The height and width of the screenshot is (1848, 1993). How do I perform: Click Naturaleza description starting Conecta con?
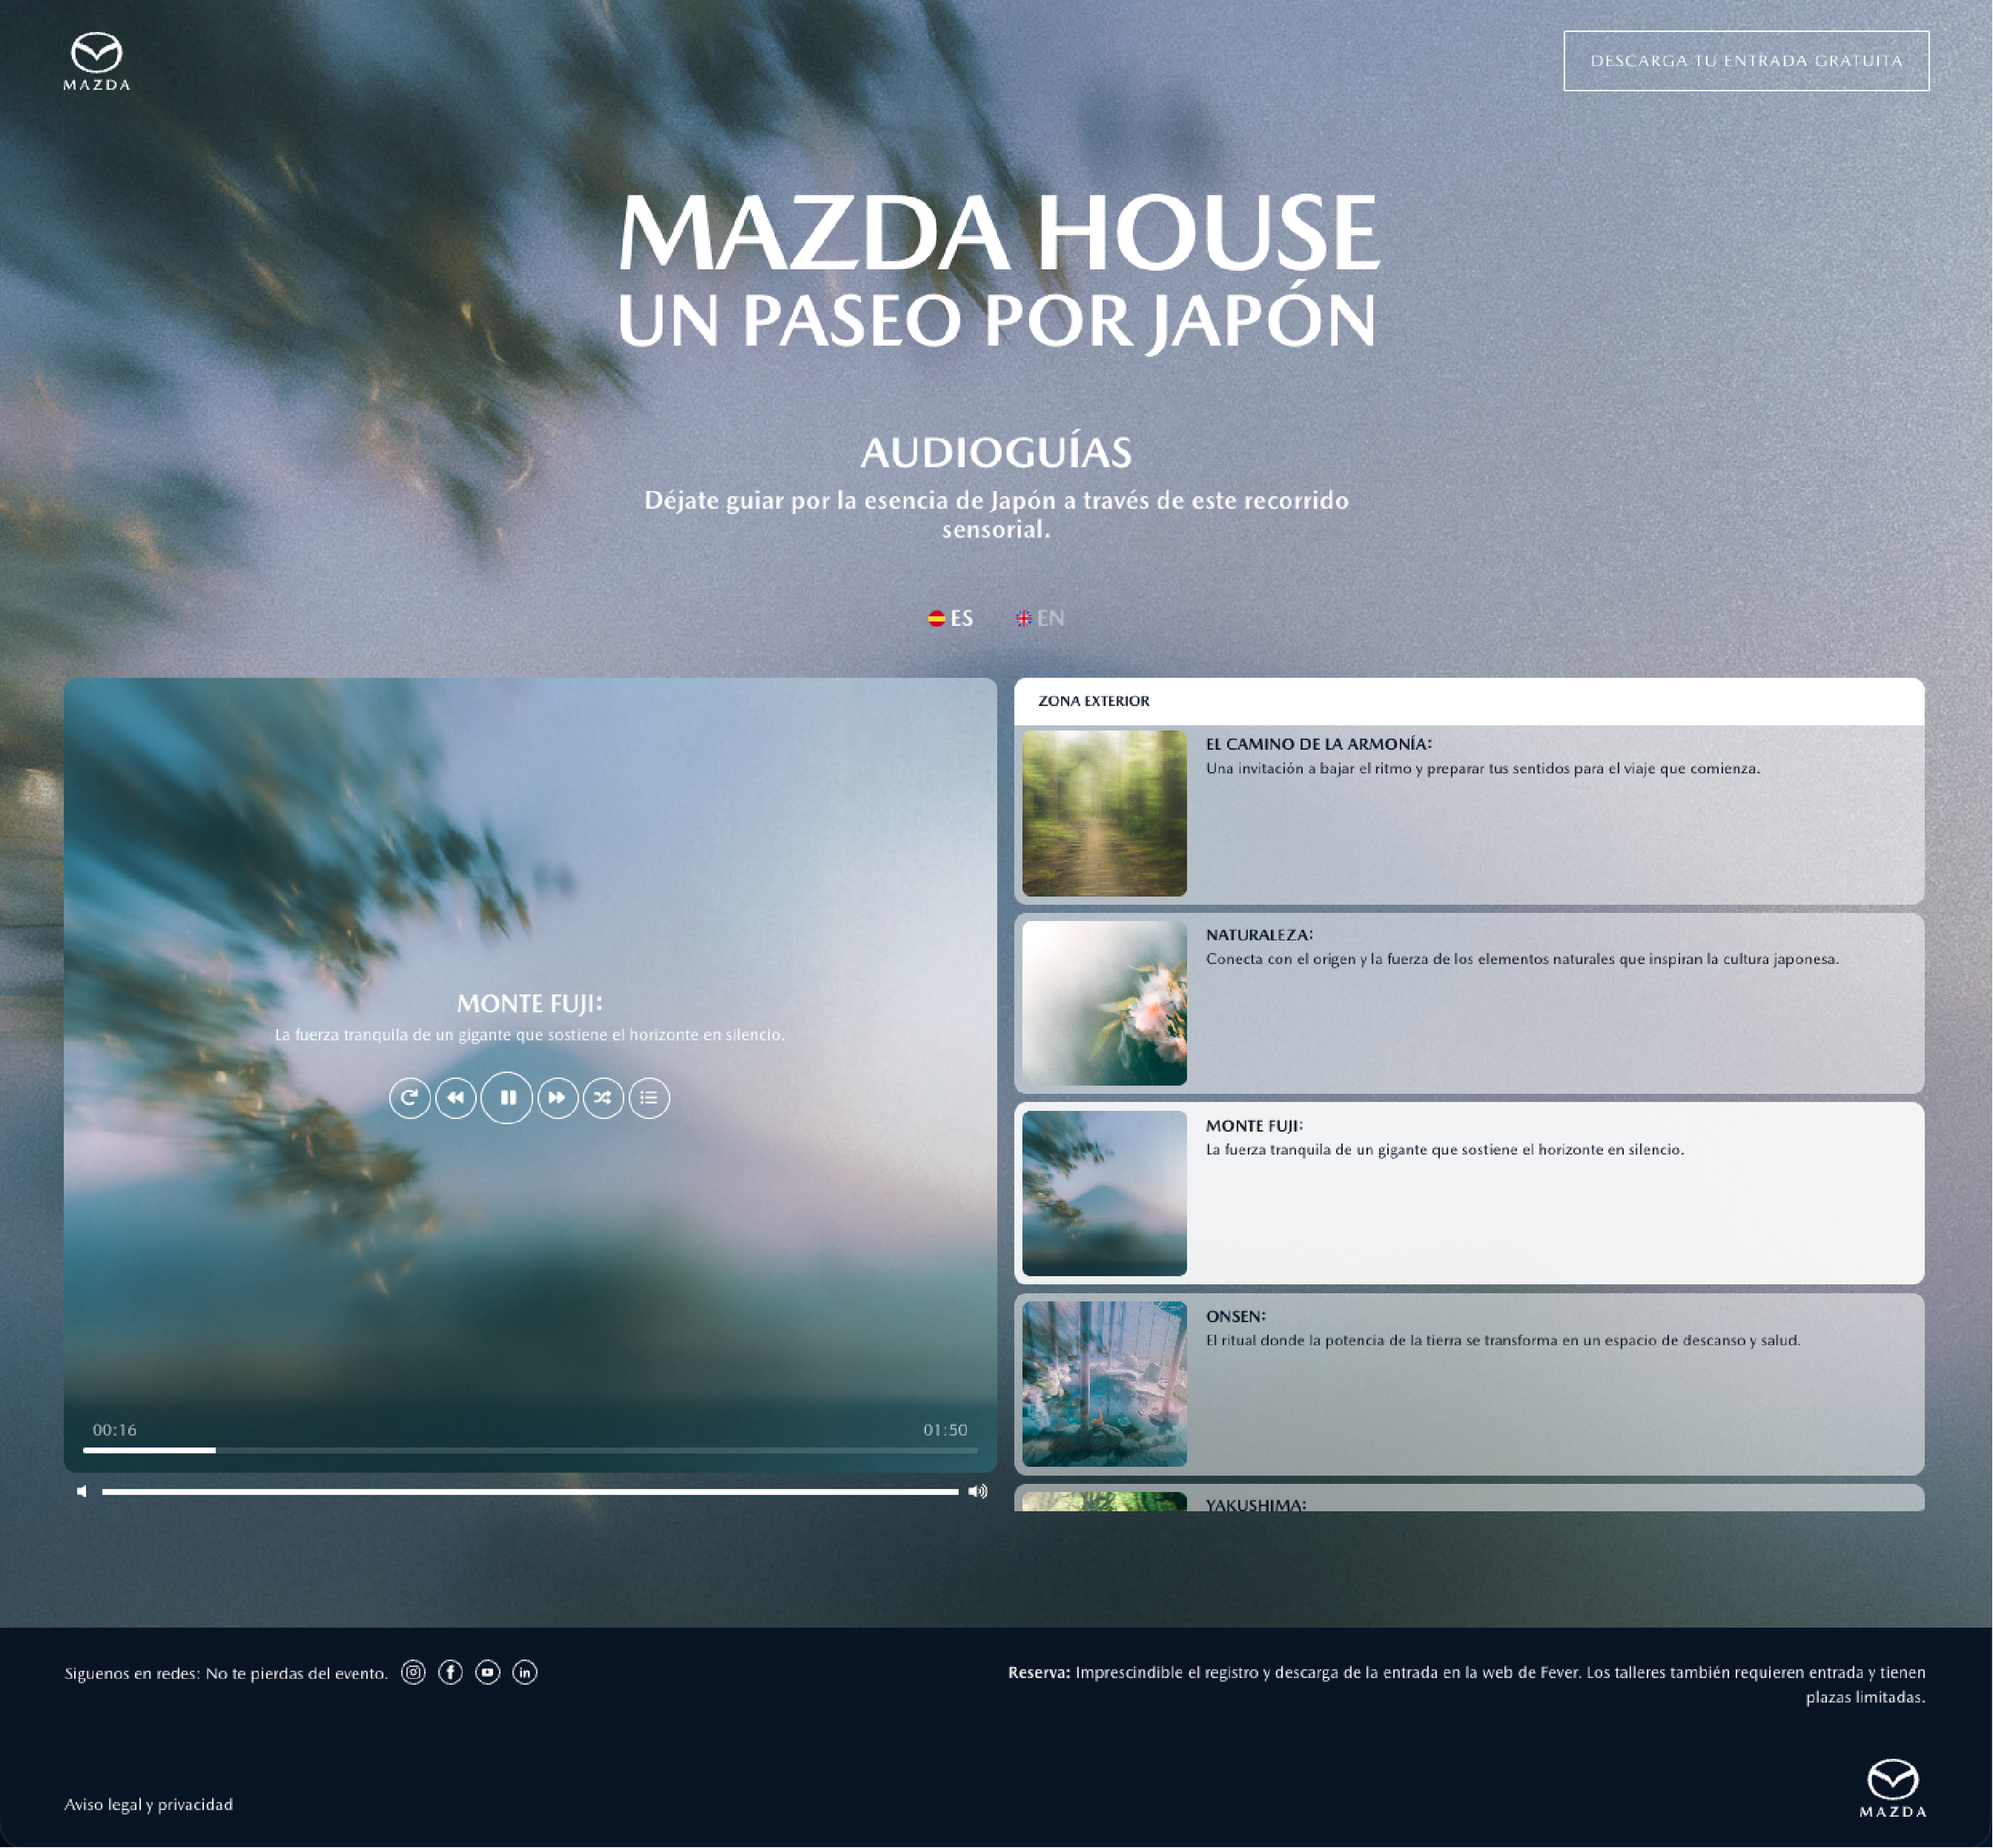pos(1522,959)
